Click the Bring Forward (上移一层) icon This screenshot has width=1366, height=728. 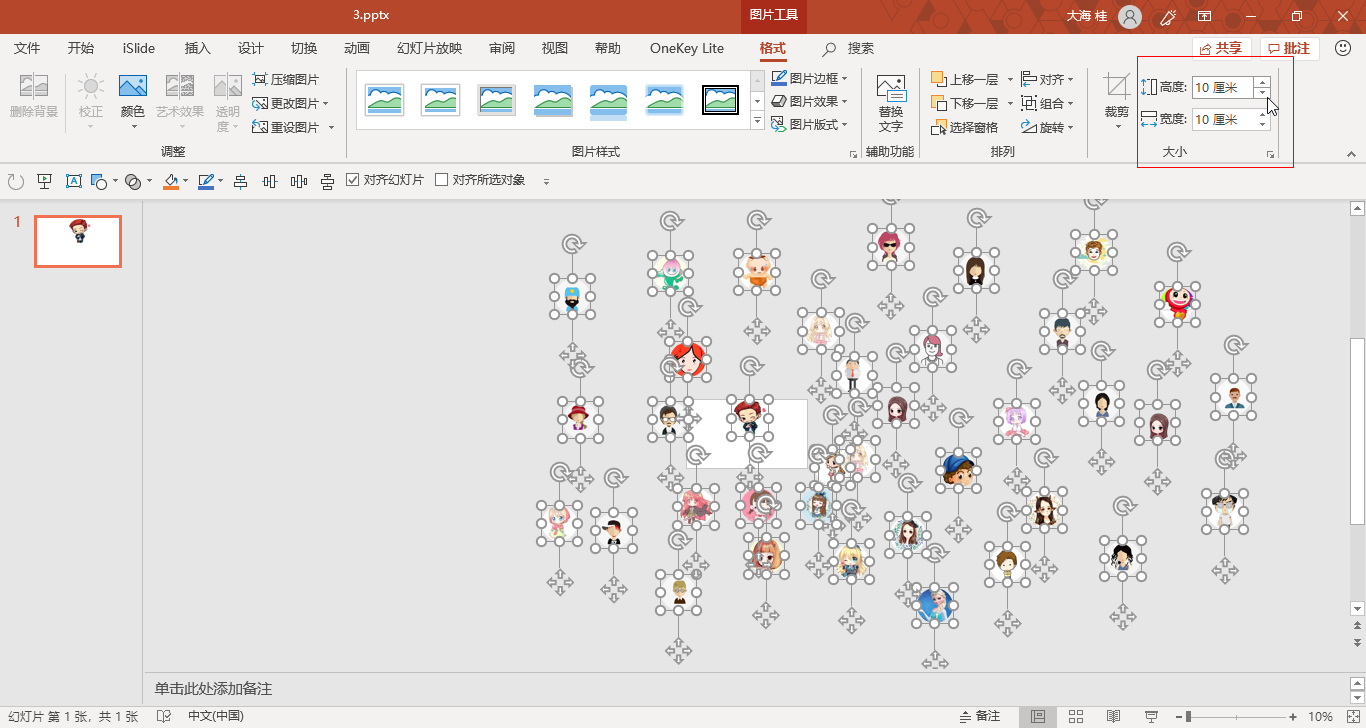coord(939,79)
